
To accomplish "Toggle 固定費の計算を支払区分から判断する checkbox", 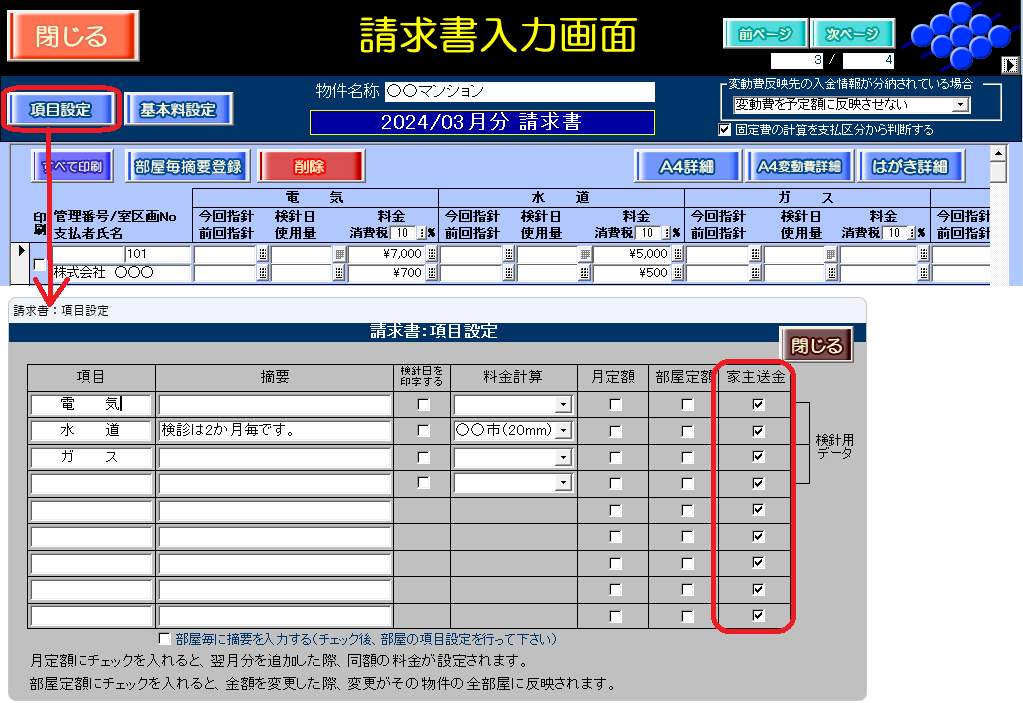I will (725, 129).
